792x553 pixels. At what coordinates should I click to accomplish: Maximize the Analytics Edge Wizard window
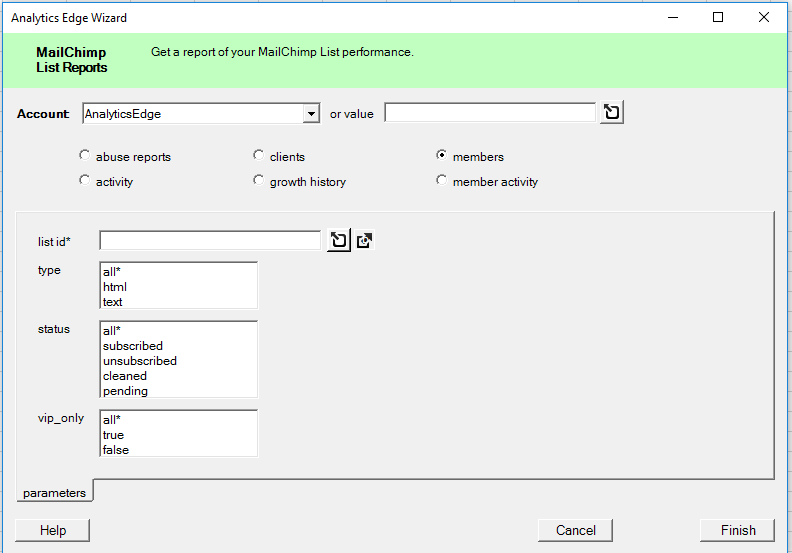coord(718,17)
